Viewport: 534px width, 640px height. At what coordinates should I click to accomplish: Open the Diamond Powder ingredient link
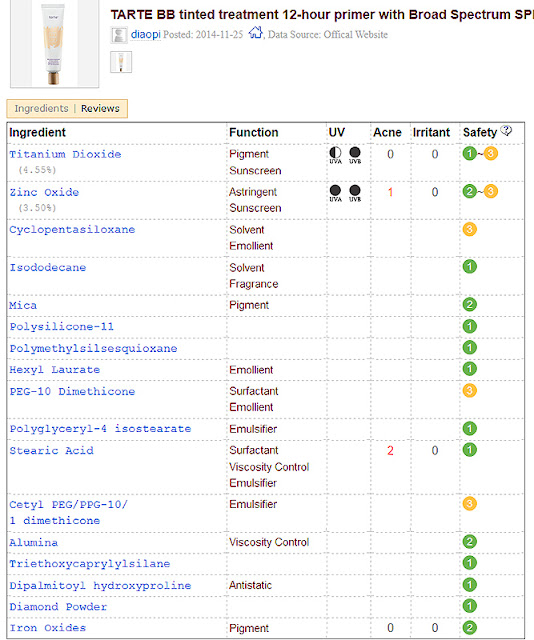(58, 607)
